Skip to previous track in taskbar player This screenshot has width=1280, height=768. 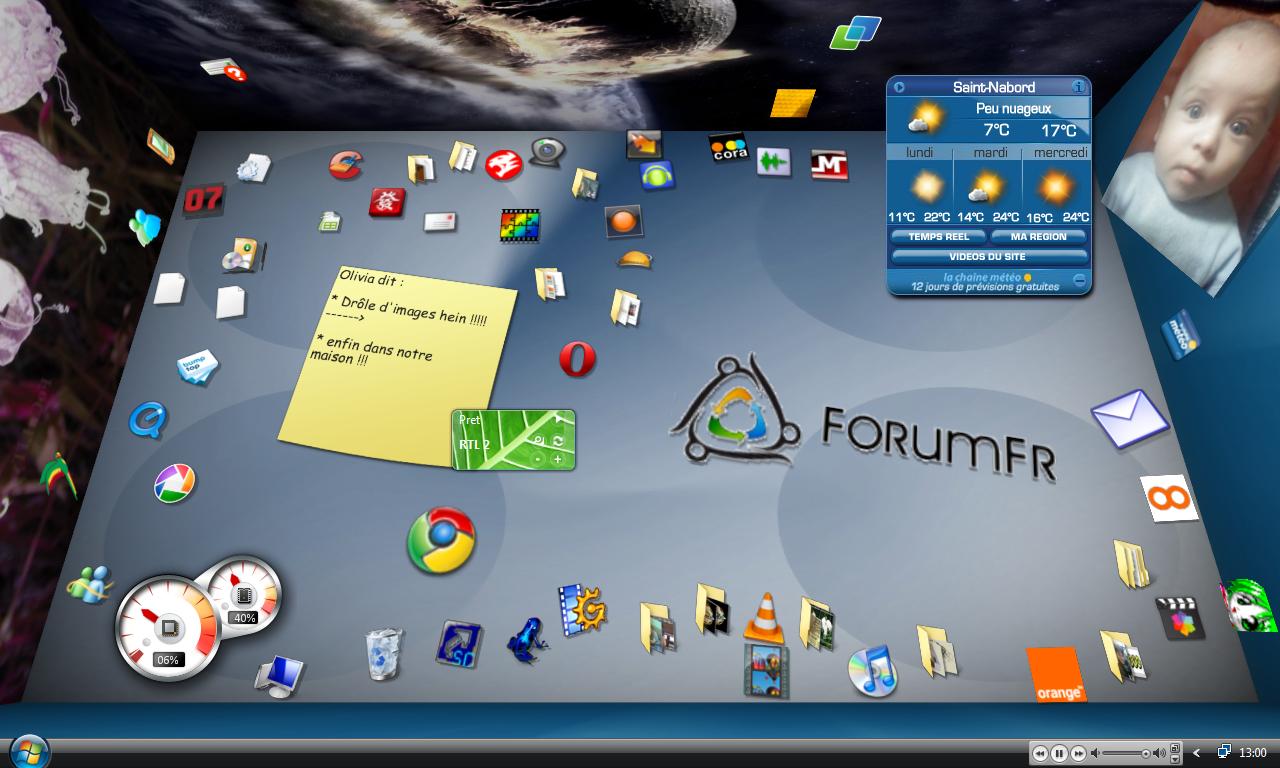(1040, 753)
